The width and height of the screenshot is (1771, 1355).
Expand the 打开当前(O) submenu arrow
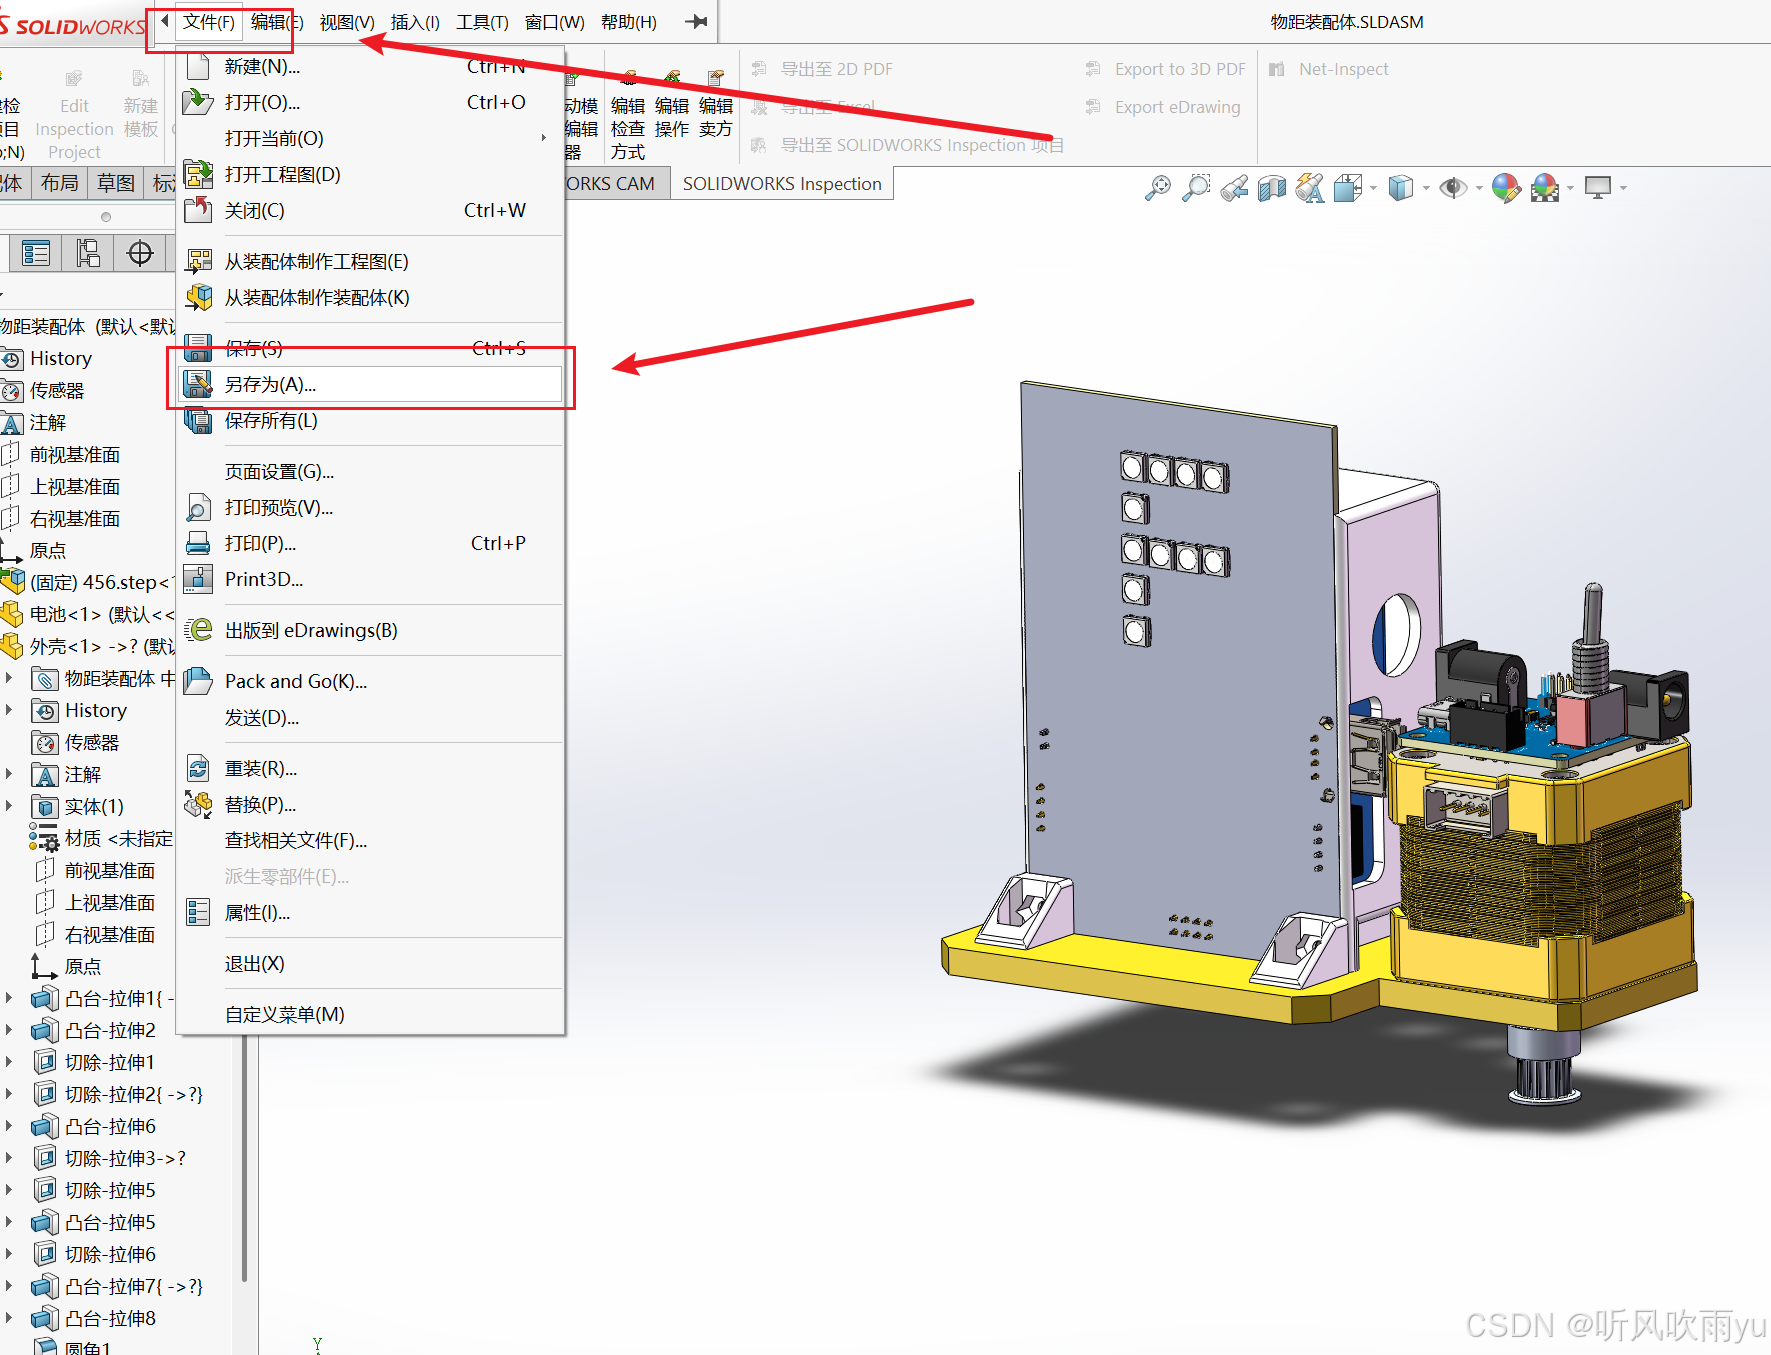pos(544,138)
